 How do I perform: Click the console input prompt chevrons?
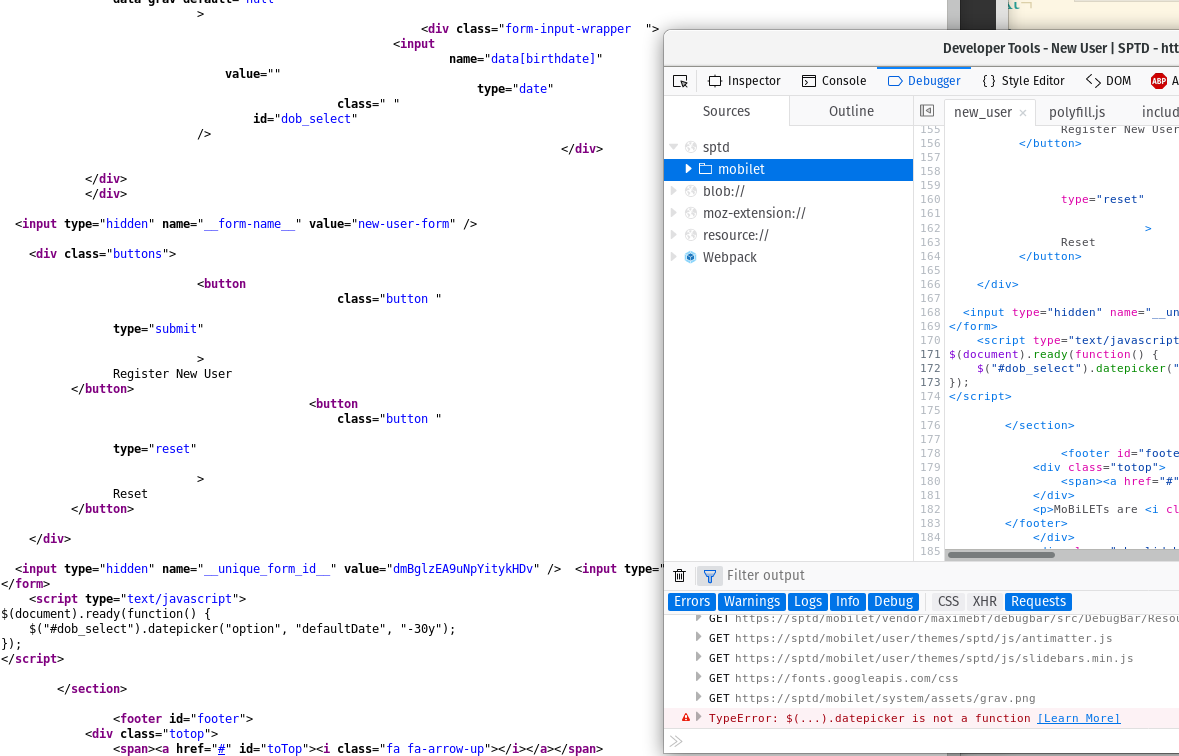pos(676,742)
